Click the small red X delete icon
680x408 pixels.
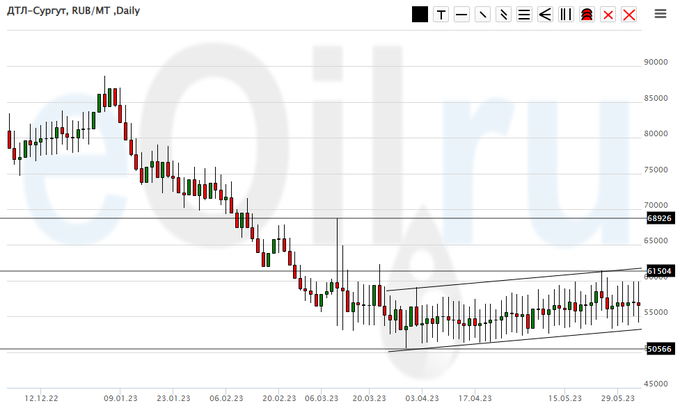point(608,15)
